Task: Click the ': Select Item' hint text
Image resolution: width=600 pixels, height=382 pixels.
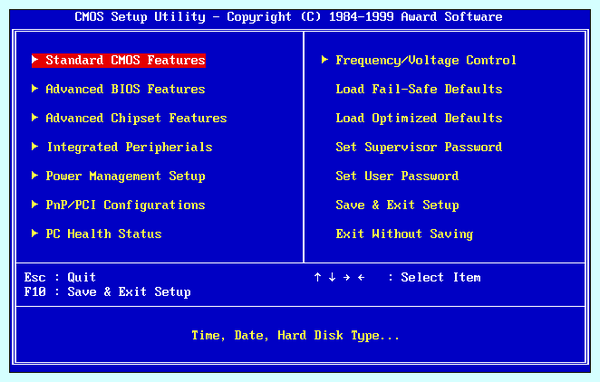Action: [x=434, y=277]
